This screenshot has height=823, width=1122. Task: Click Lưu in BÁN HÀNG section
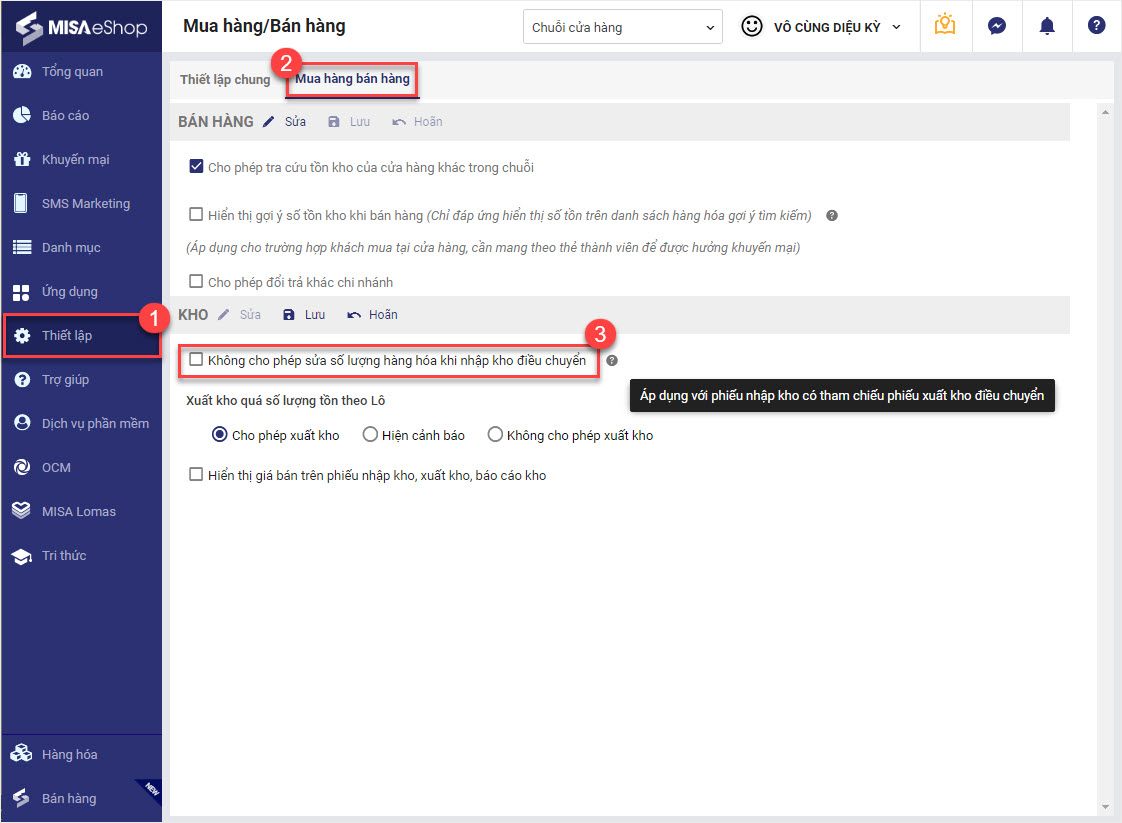click(x=360, y=122)
